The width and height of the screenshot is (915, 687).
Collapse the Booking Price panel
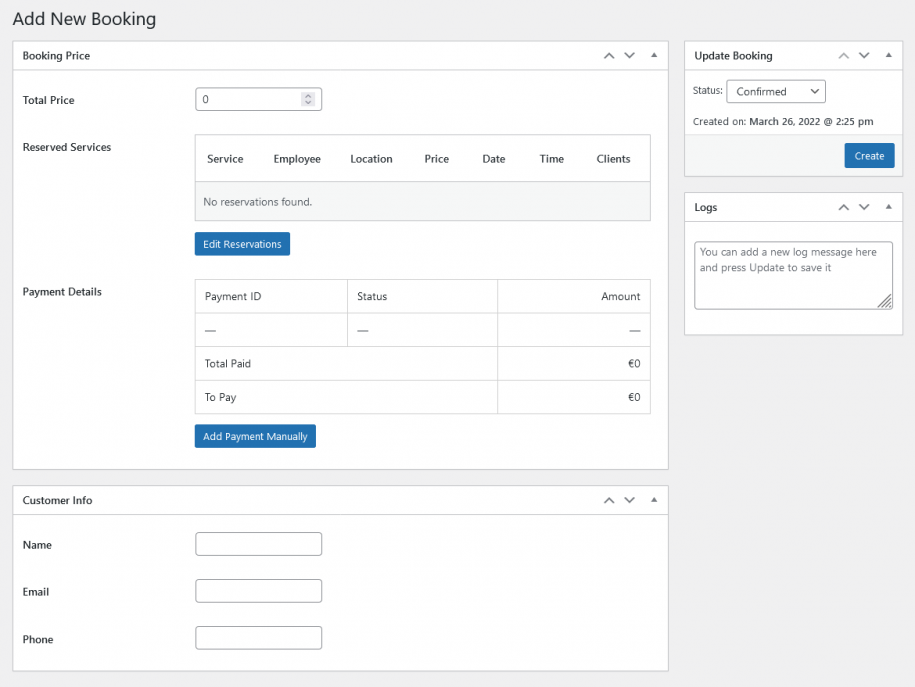(653, 56)
